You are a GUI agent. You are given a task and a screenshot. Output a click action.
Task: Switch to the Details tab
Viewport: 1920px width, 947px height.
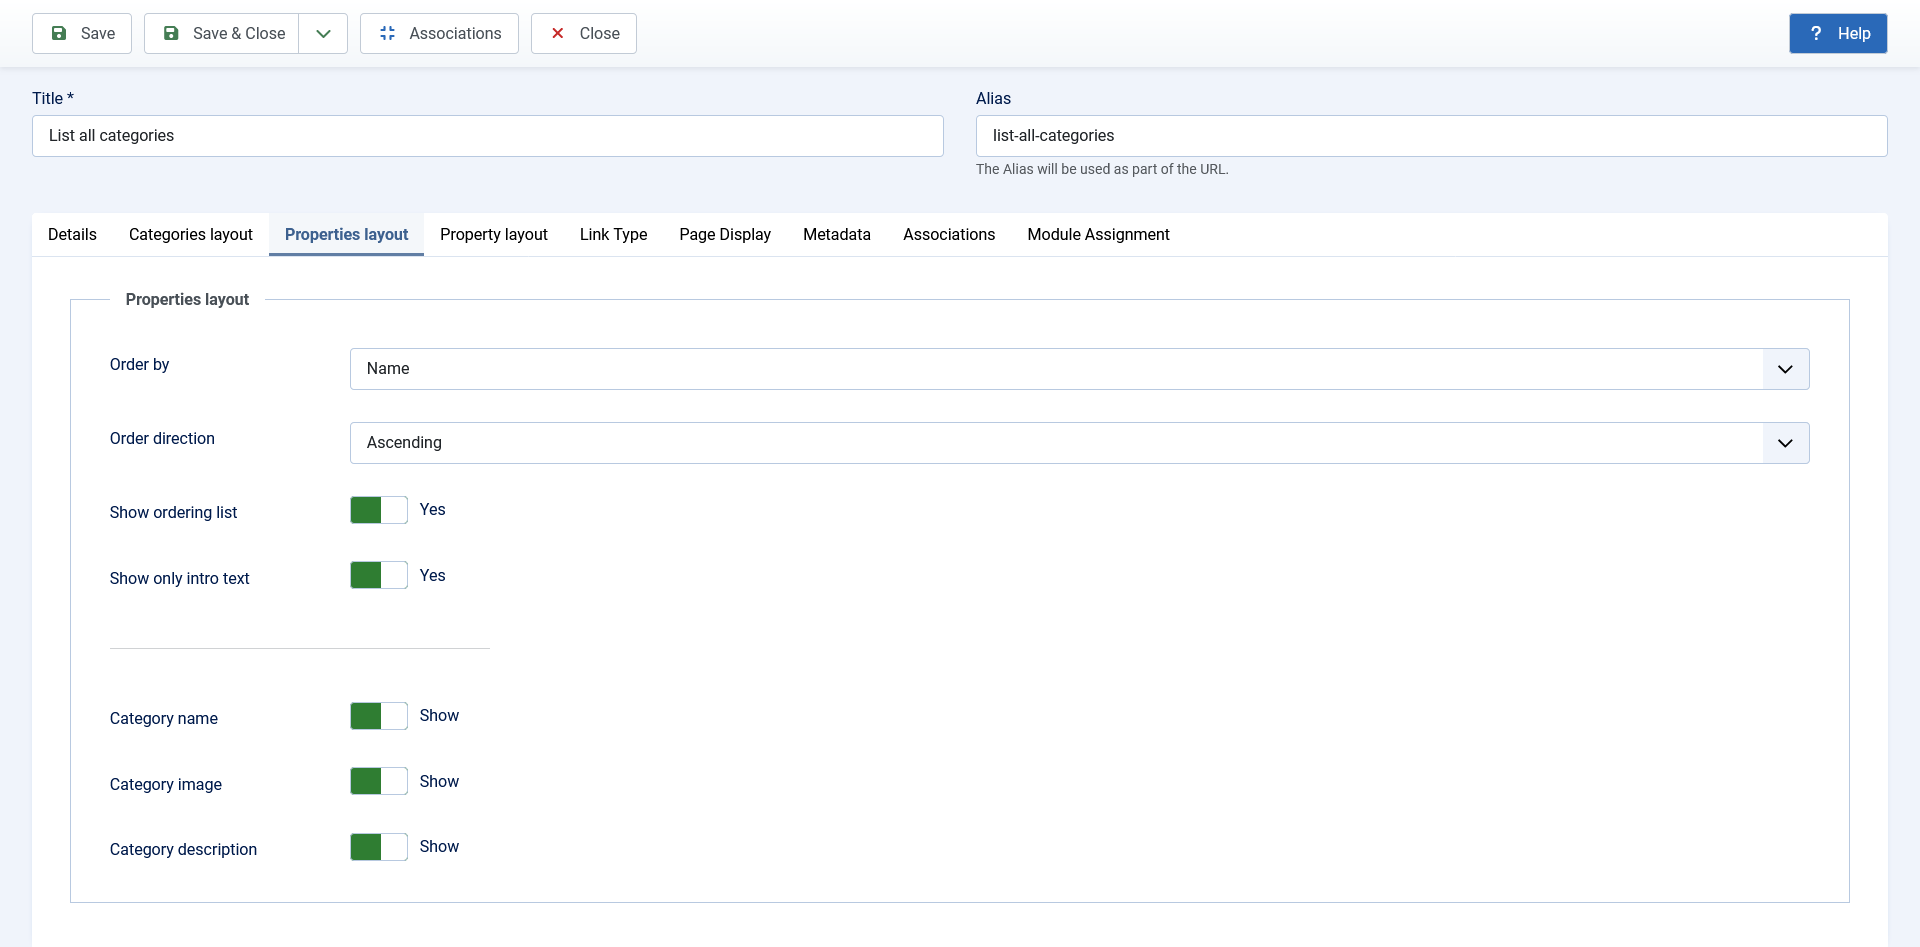72,234
